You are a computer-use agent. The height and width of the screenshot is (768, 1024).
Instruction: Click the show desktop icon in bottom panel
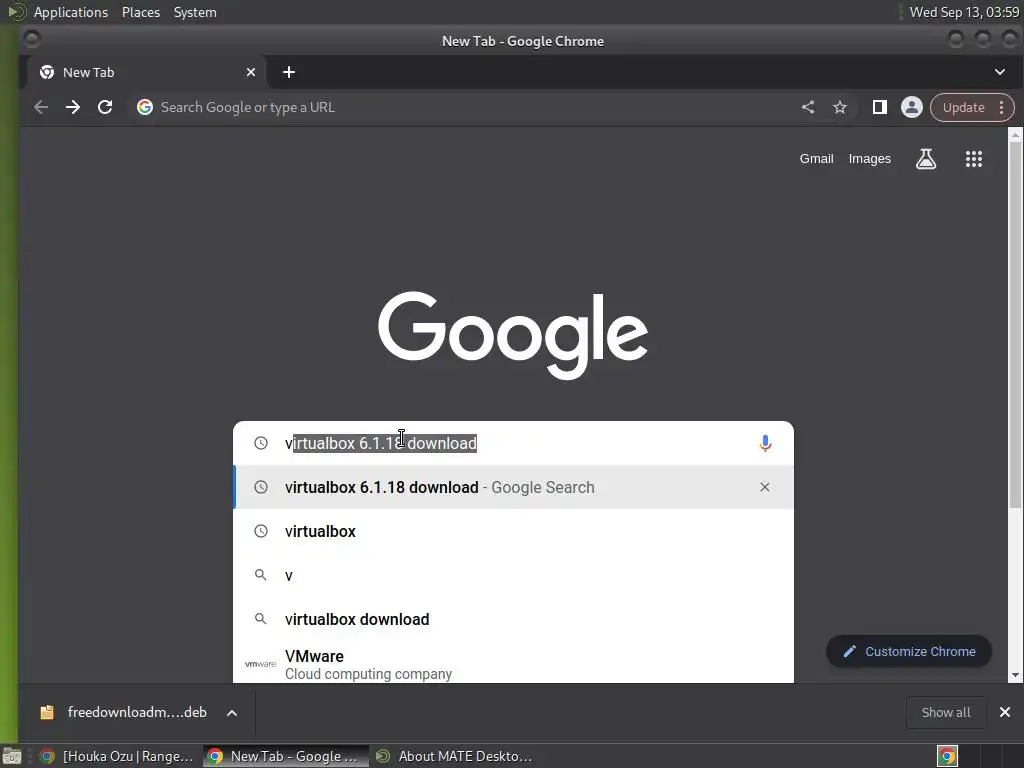point(12,756)
